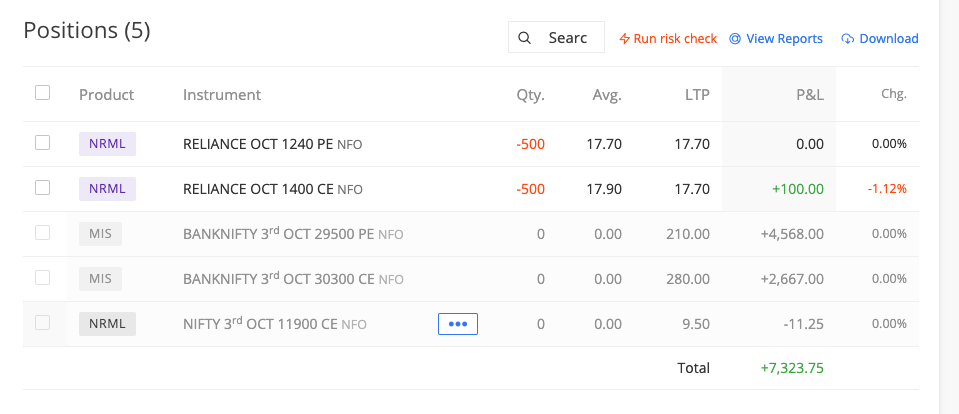Select the BANKNIFTY 29500 PE row checkbox

(x=42, y=232)
